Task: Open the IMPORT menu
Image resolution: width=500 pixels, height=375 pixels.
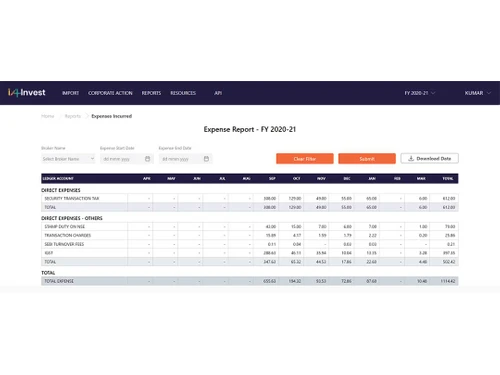Action: coord(71,93)
